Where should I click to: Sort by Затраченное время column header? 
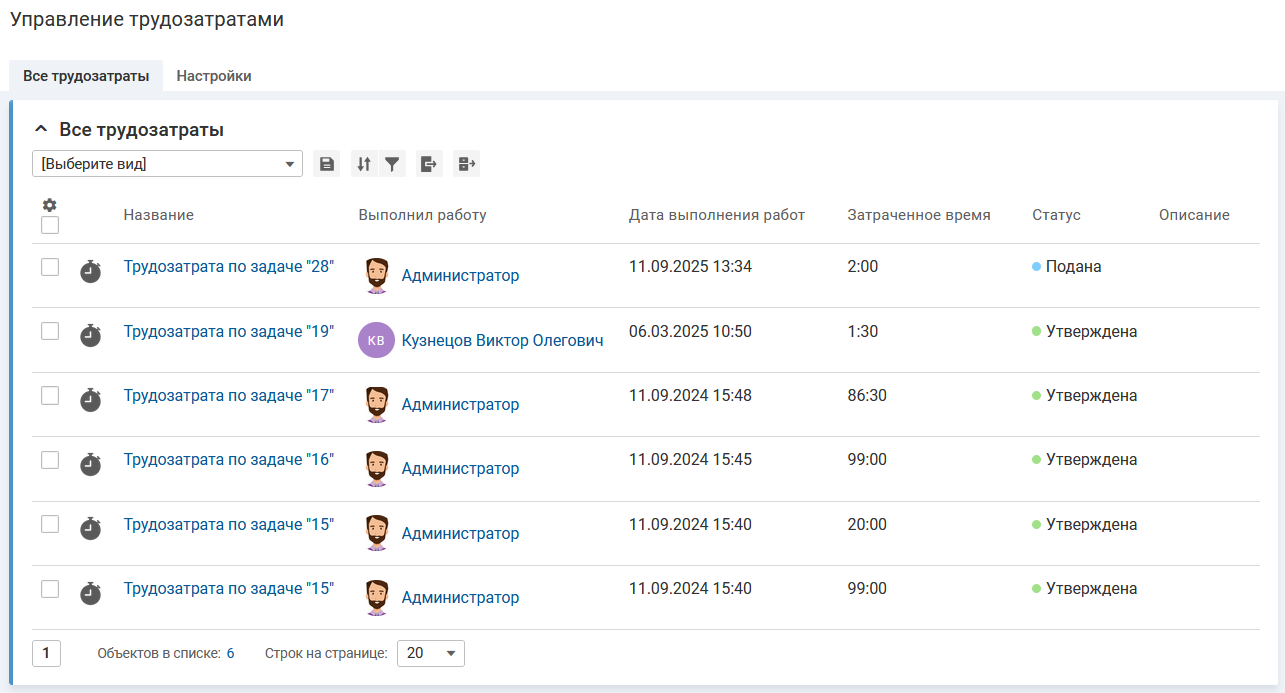coord(918,215)
